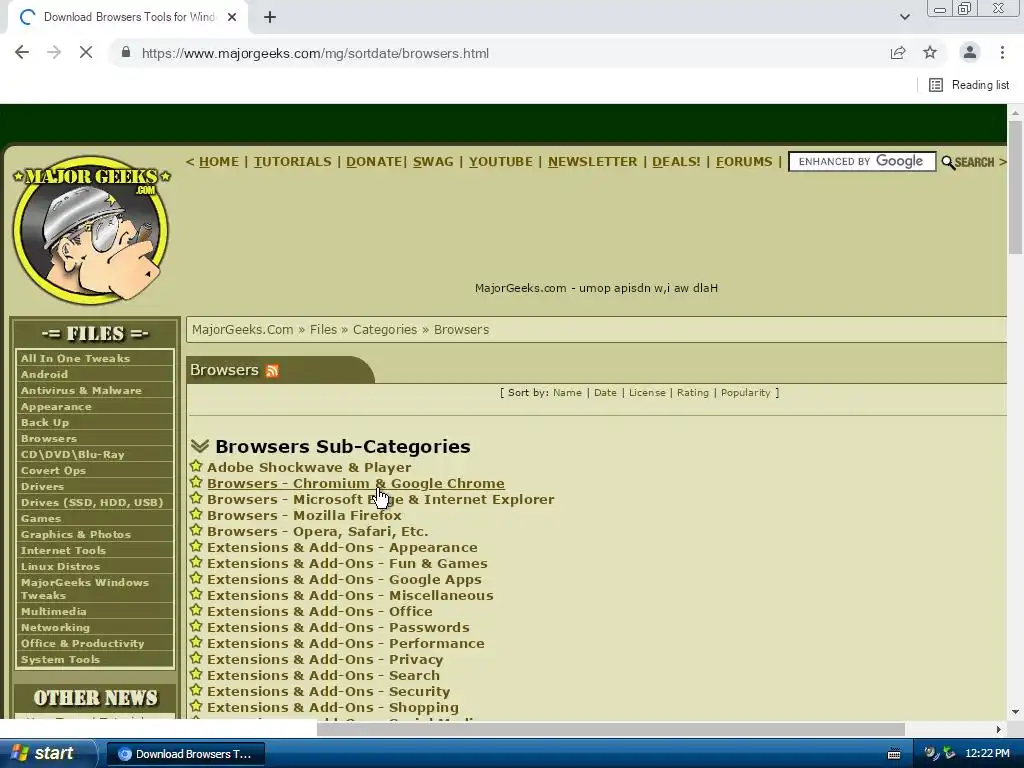
Task: Click the browser back arrow
Action: coord(22,53)
